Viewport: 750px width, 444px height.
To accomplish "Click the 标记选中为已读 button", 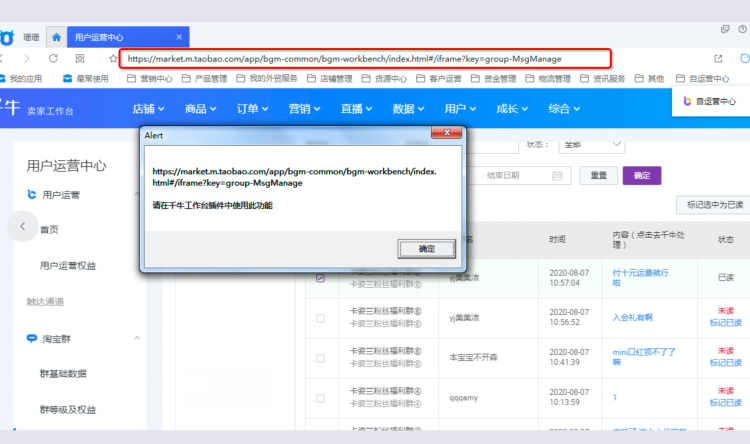I will (715, 205).
